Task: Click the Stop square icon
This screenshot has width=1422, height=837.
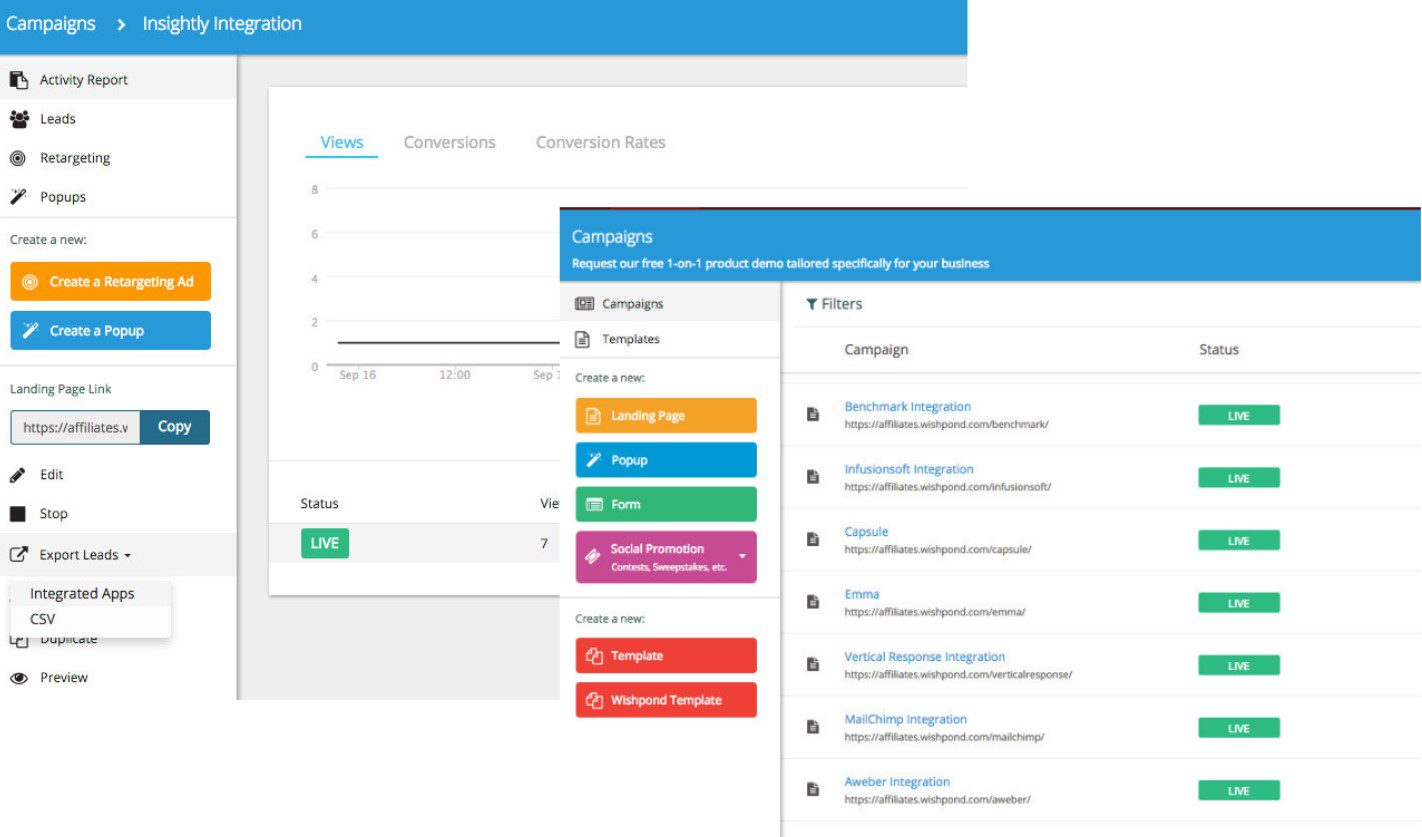Action: (18, 514)
